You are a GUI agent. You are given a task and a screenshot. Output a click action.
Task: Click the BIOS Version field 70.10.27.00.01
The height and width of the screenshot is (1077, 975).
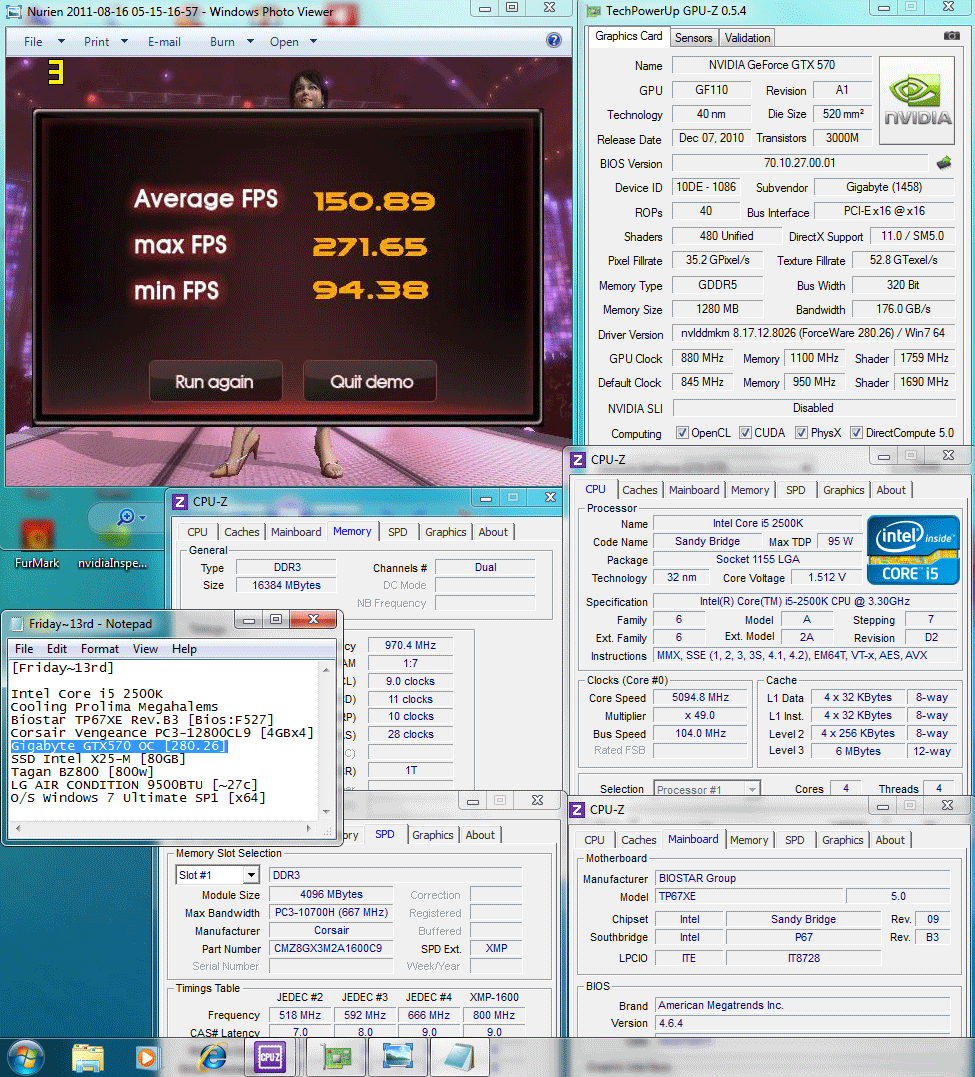click(x=800, y=163)
